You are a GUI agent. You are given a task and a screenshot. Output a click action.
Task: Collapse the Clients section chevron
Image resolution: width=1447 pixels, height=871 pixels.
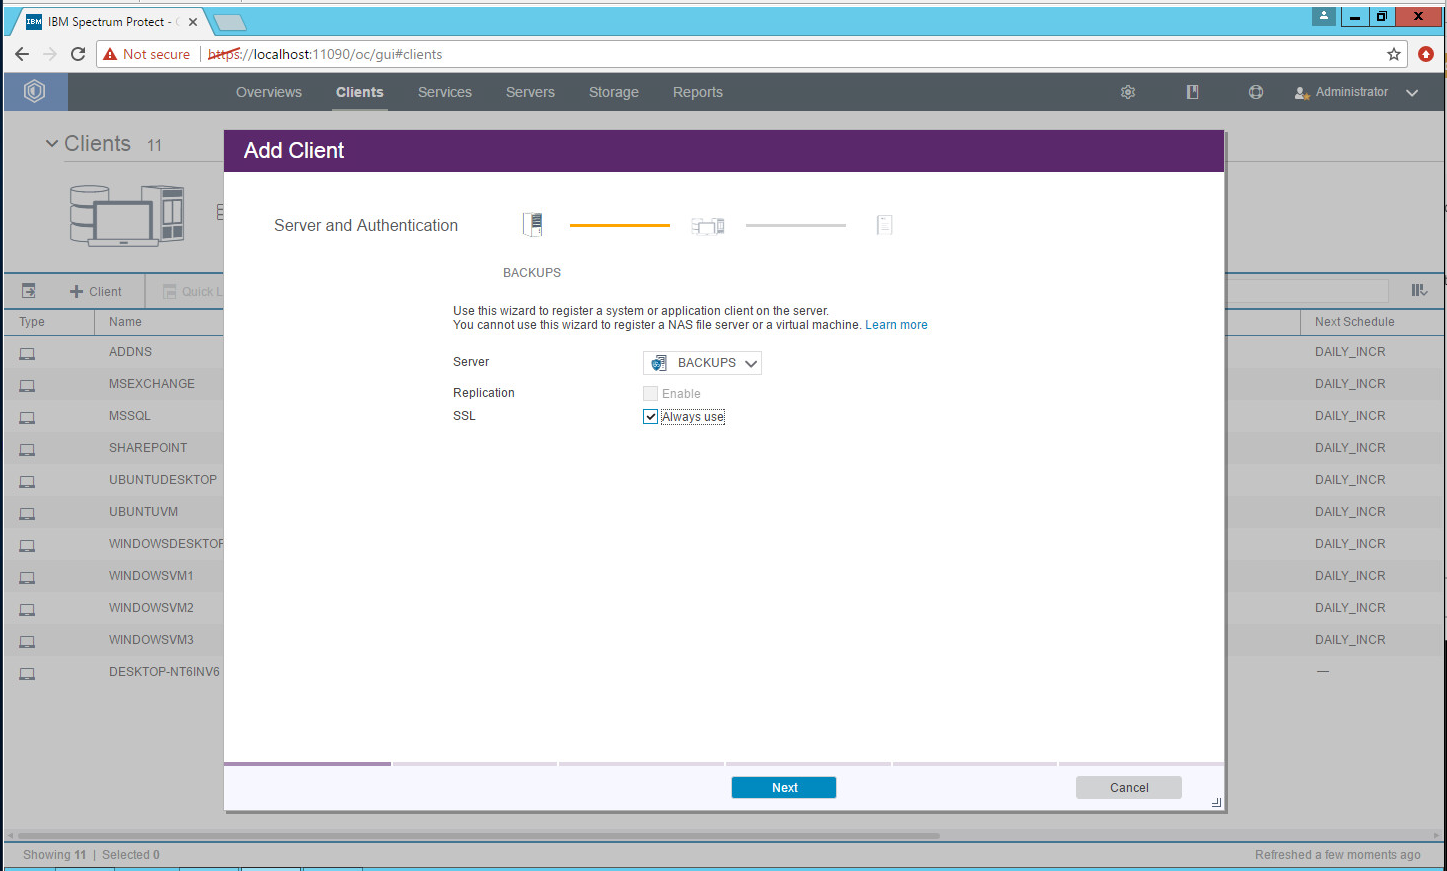point(52,144)
